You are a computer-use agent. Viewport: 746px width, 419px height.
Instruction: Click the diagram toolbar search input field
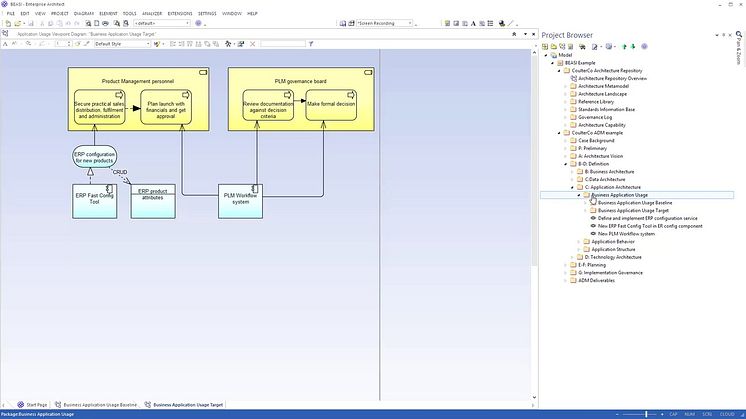tap(283, 44)
